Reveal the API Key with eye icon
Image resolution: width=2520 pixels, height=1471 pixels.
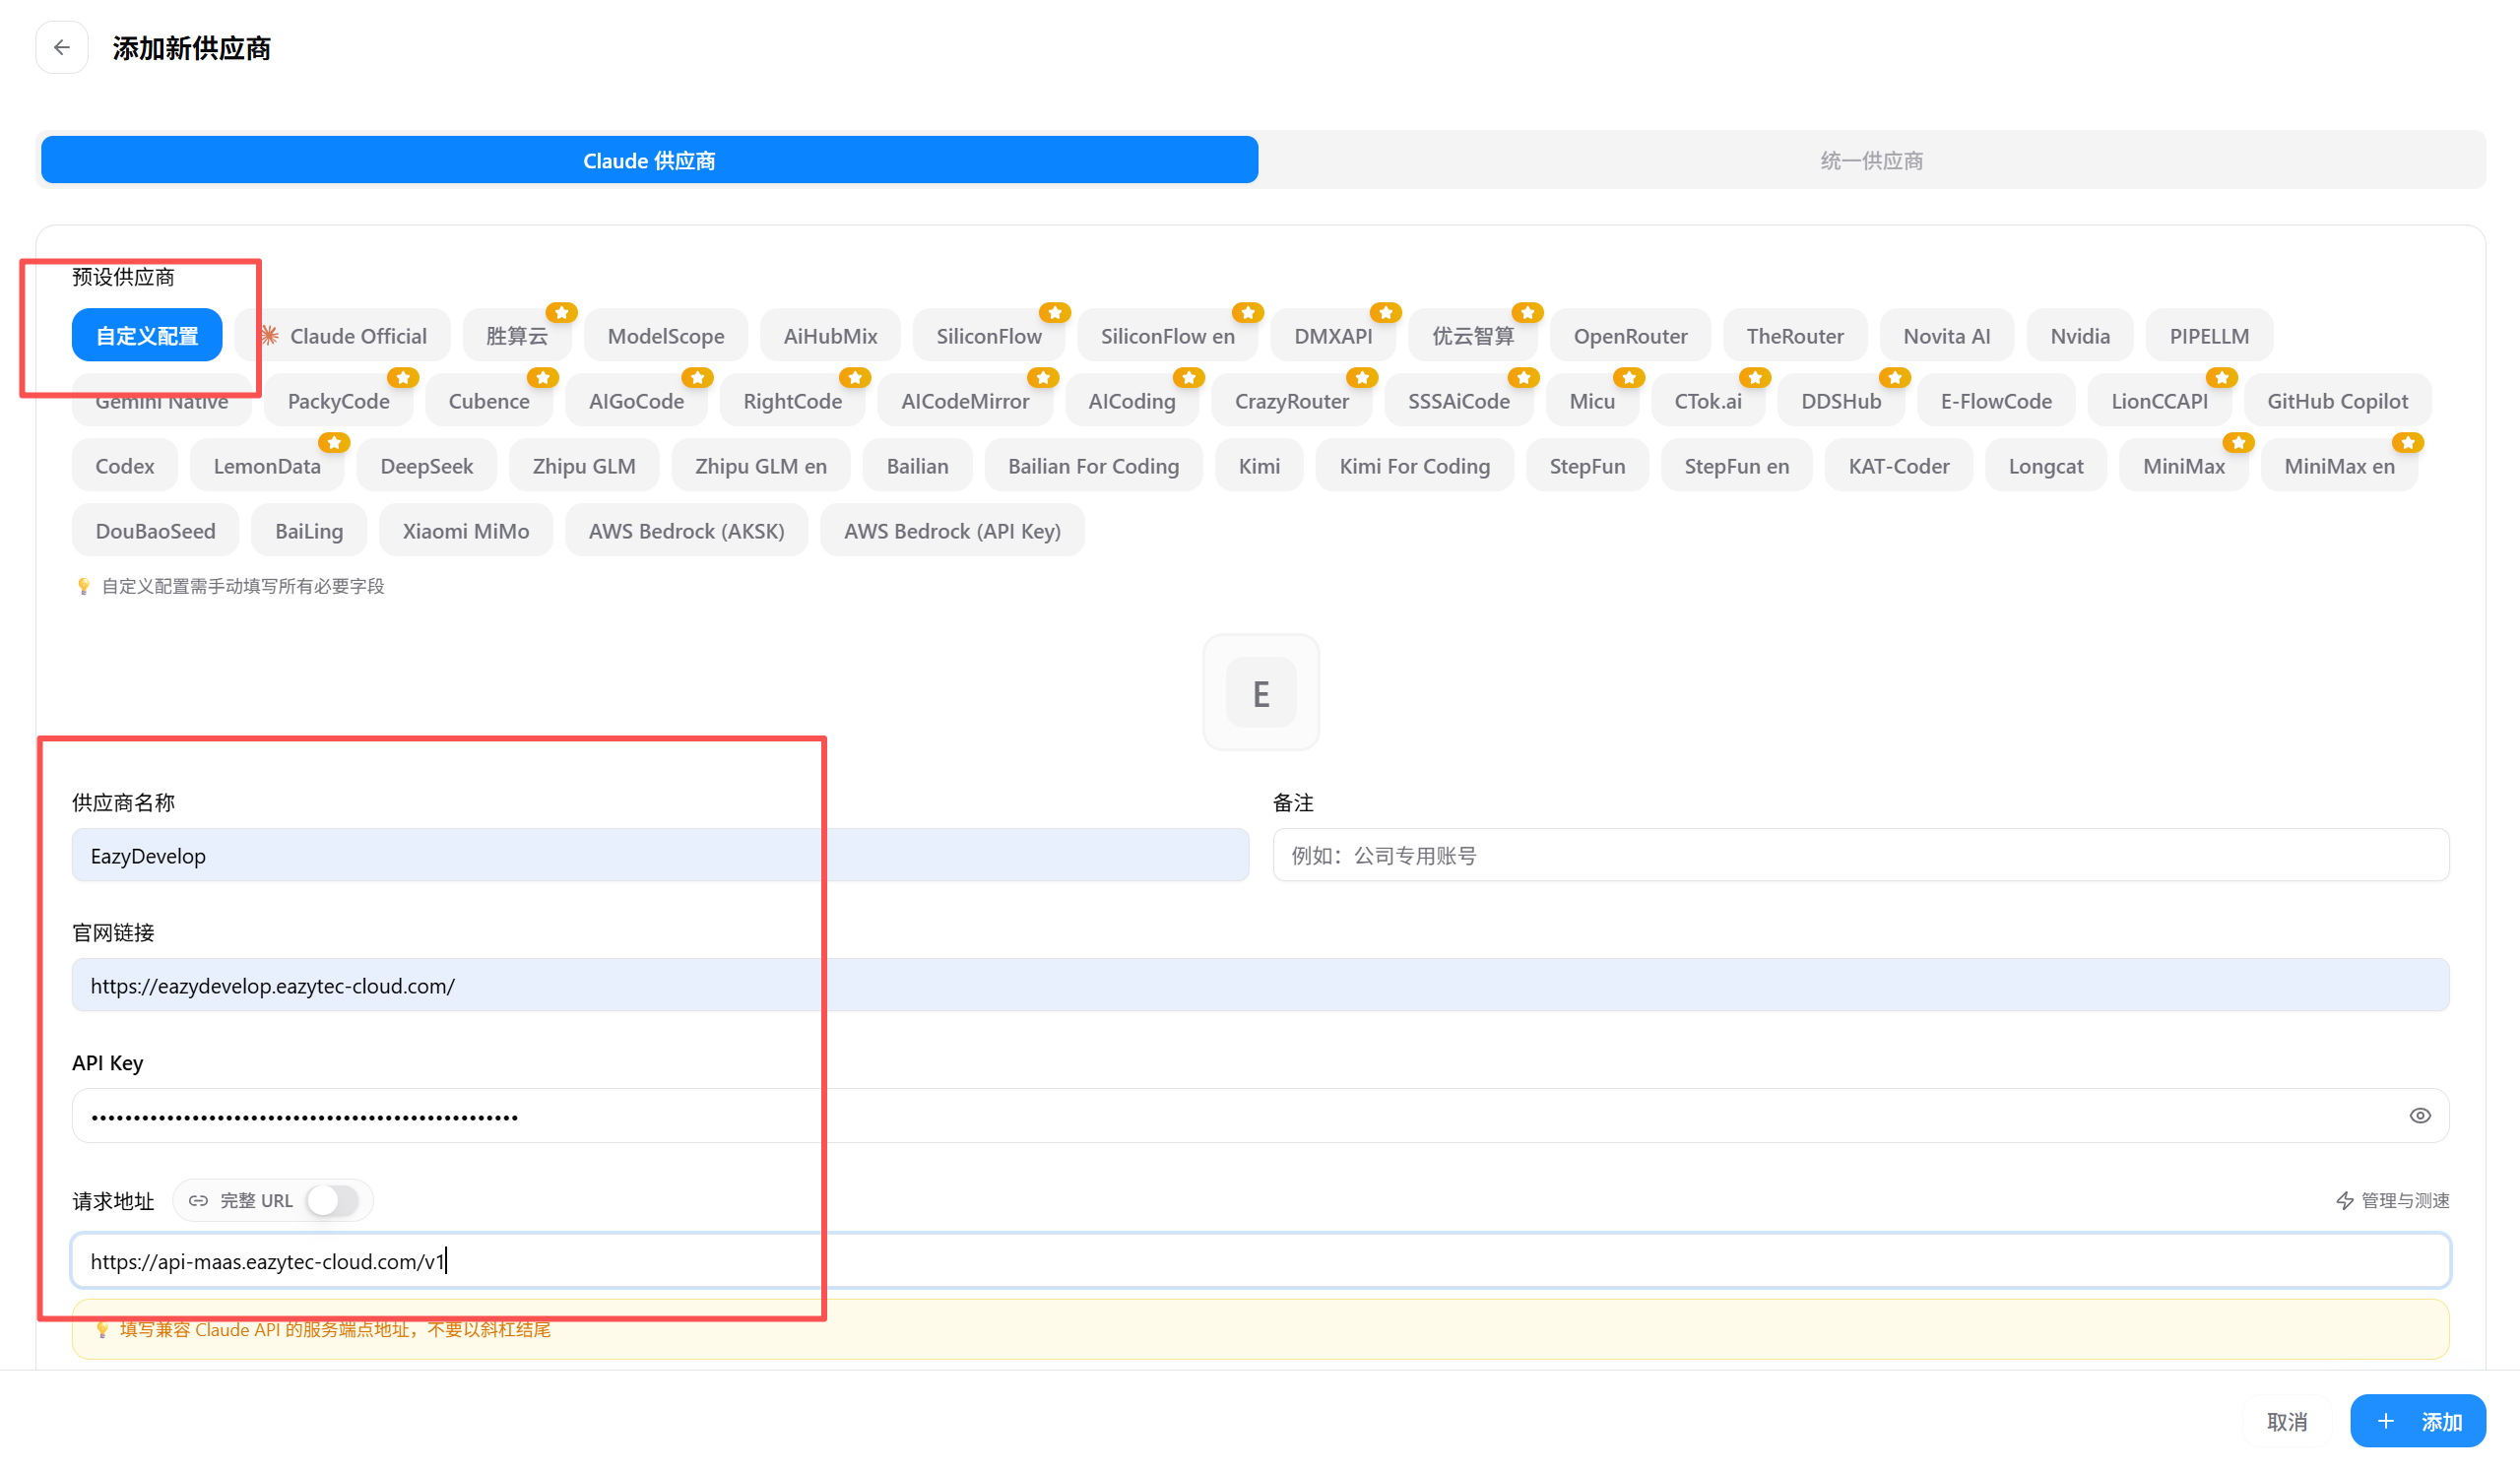coord(2420,1116)
